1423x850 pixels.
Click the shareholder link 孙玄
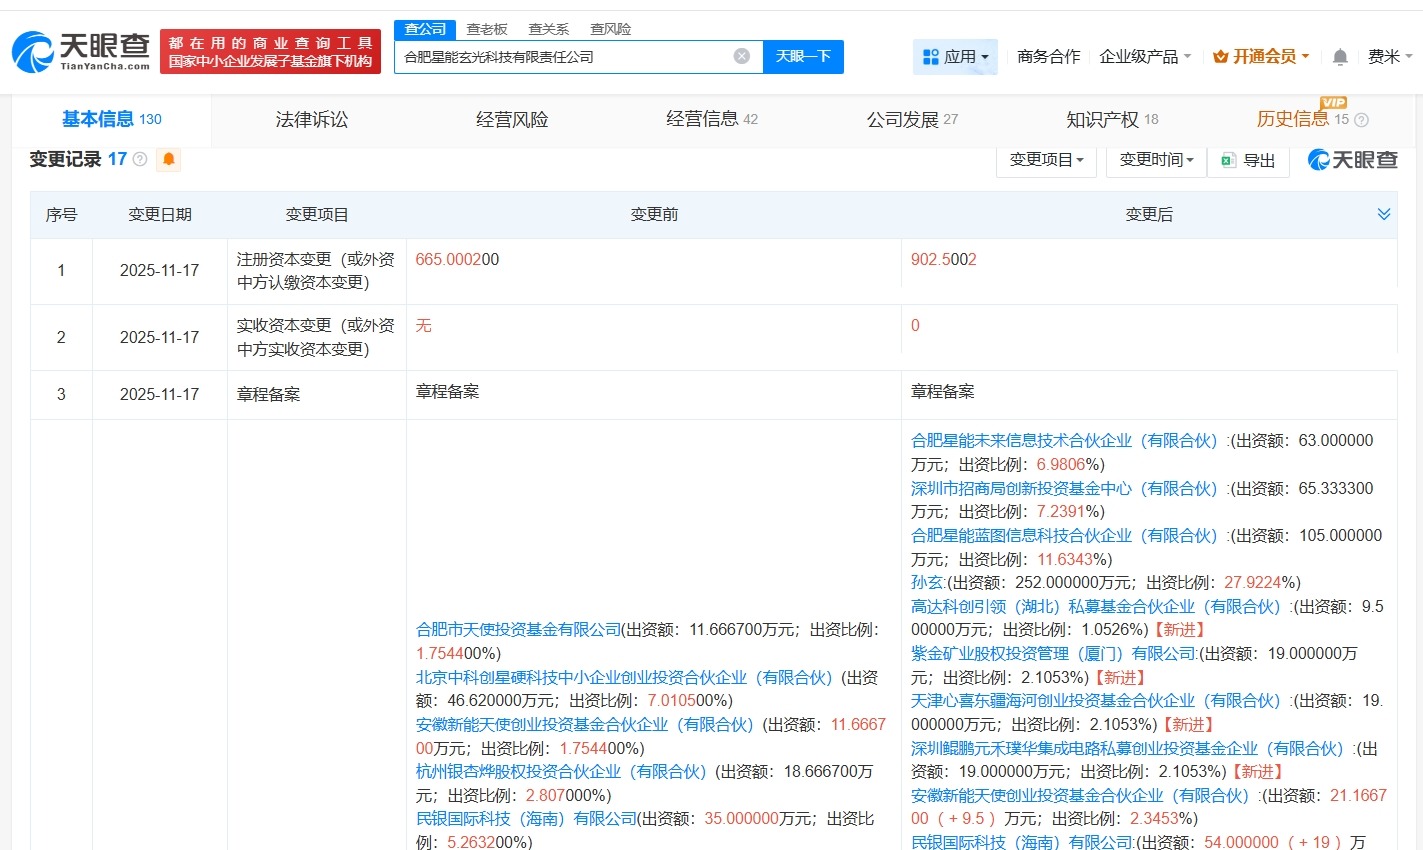[926, 582]
